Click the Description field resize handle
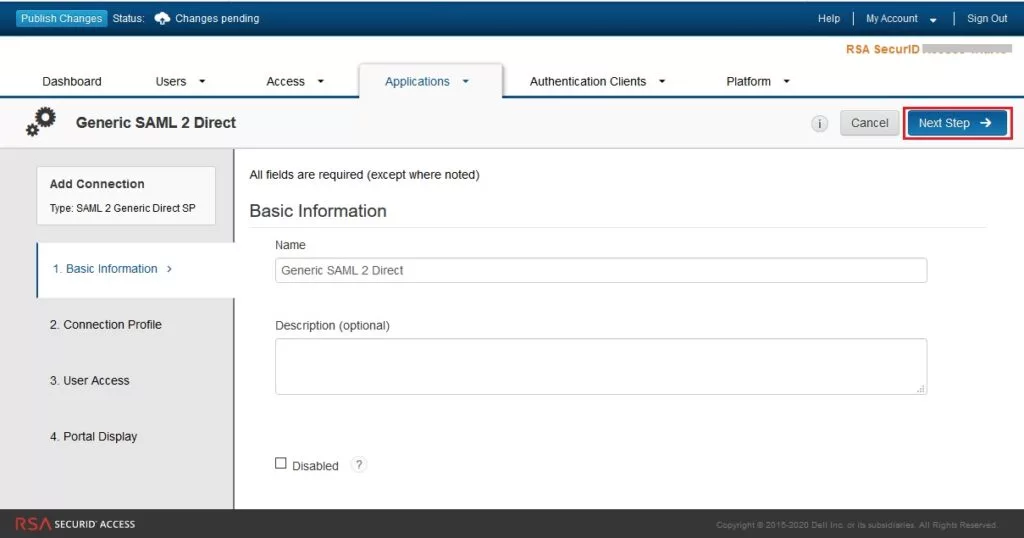 pyautogui.click(x=921, y=388)
